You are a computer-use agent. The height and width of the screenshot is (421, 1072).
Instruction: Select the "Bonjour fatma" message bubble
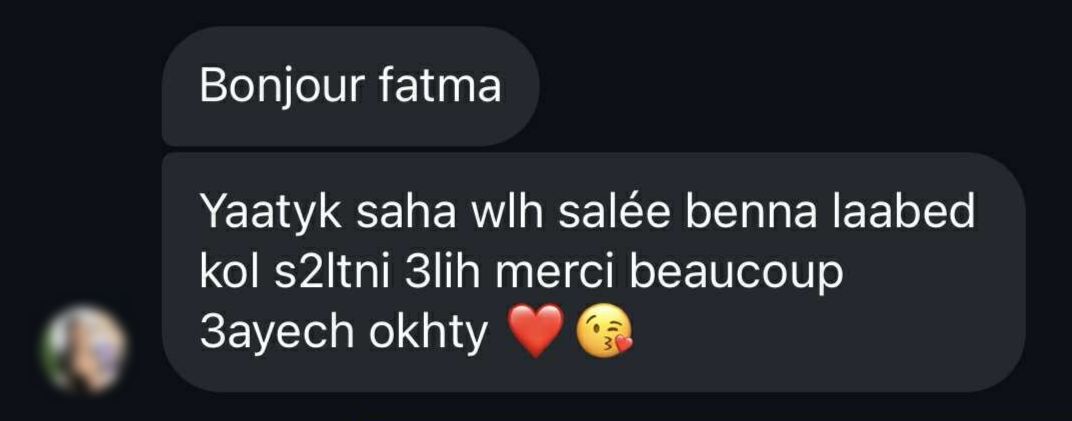[350, 86]
